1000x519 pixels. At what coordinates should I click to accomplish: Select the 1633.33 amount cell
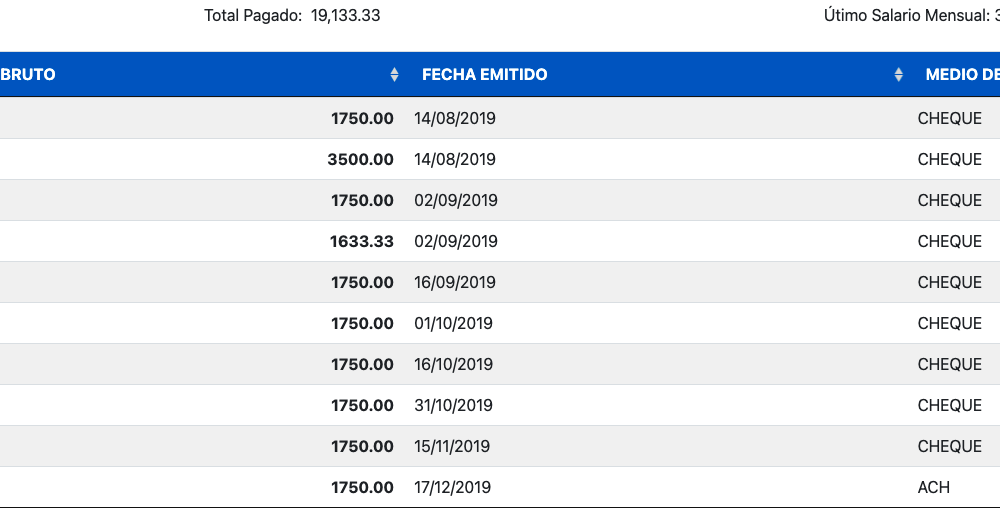click(x=362, y=242)
